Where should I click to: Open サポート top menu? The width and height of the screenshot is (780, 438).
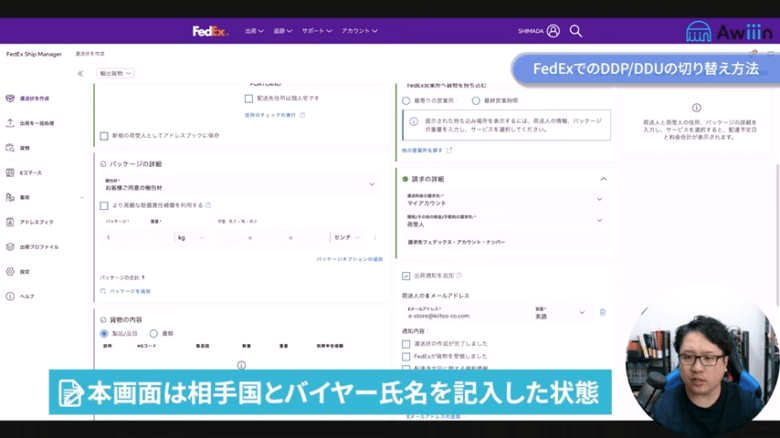(x=316, y=31)
